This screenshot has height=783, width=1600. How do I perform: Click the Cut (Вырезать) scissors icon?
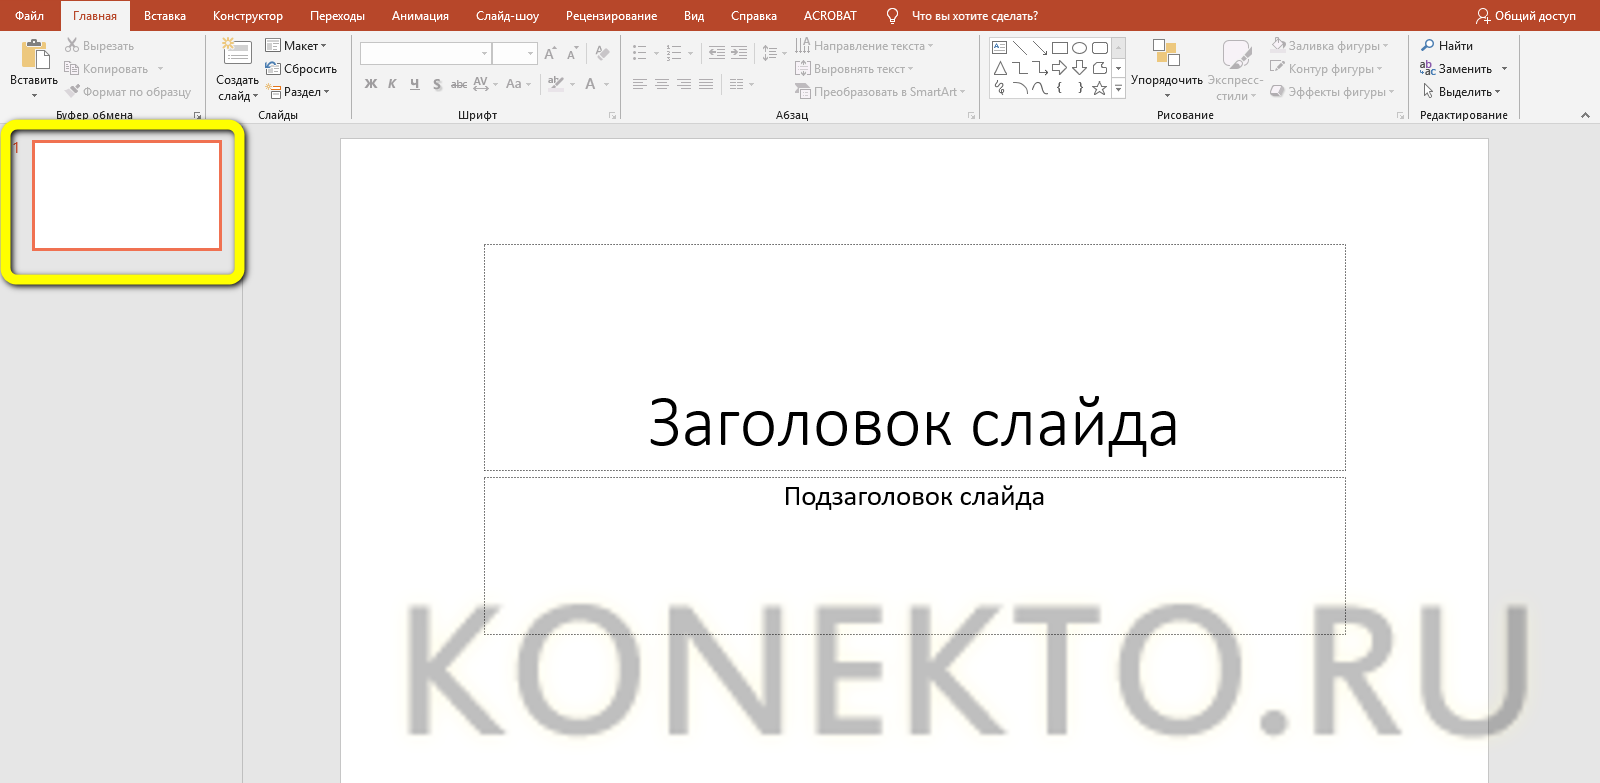pyautogui.click(x=72, y=46)
